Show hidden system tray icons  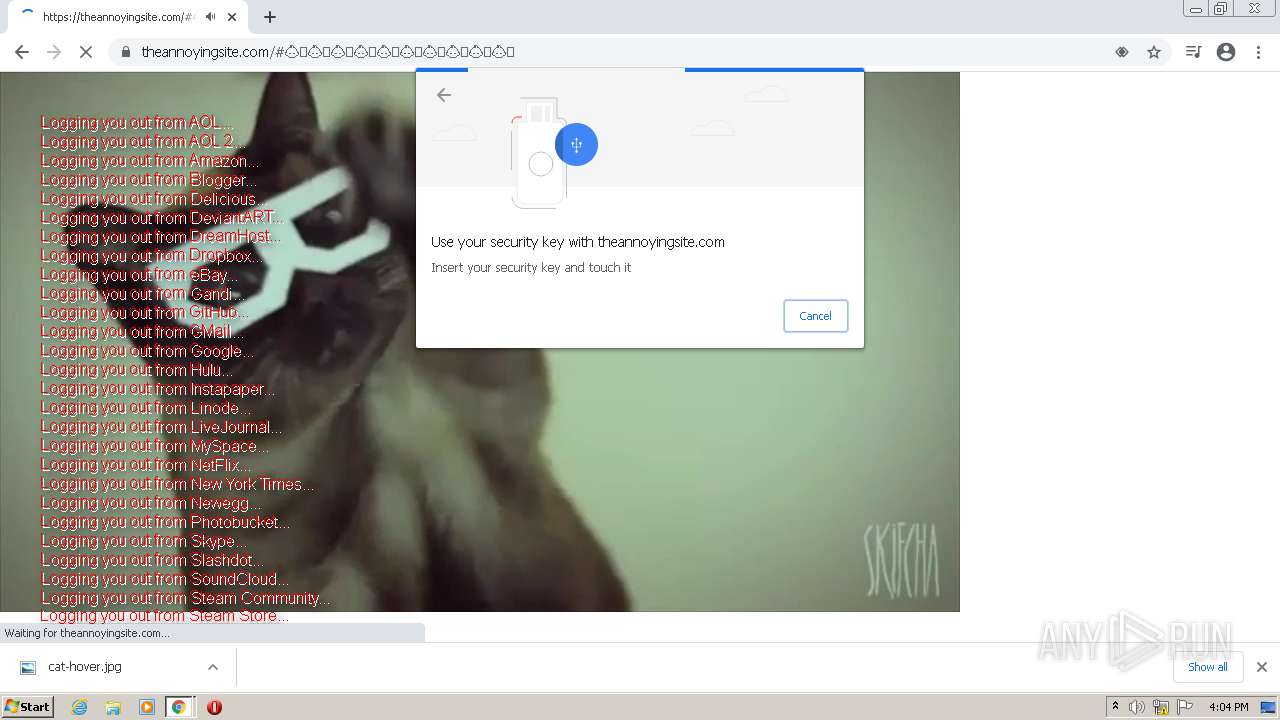coord(1115,707)
